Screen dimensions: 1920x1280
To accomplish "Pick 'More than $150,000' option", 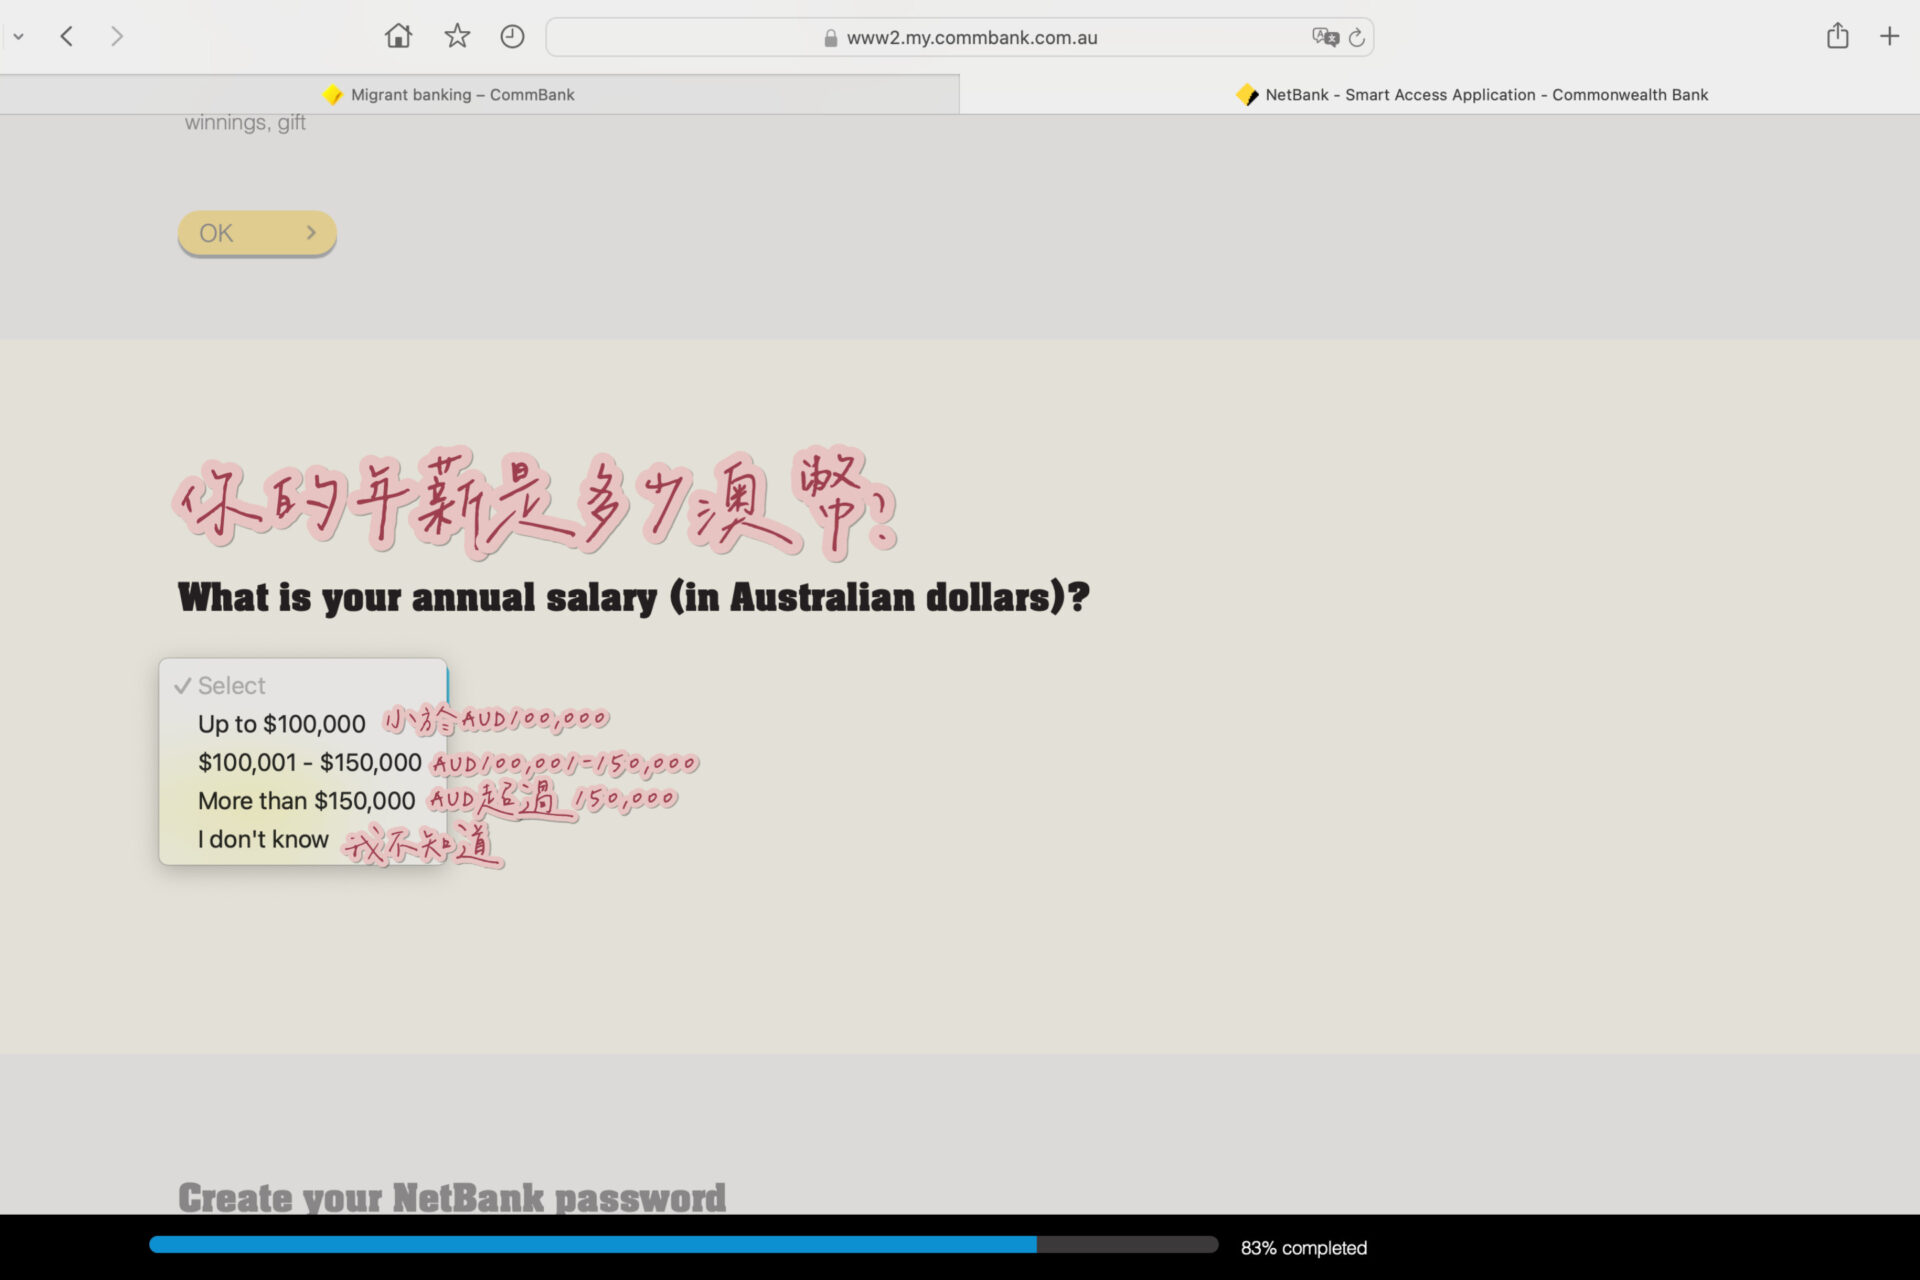I will [x=305, y=801].
